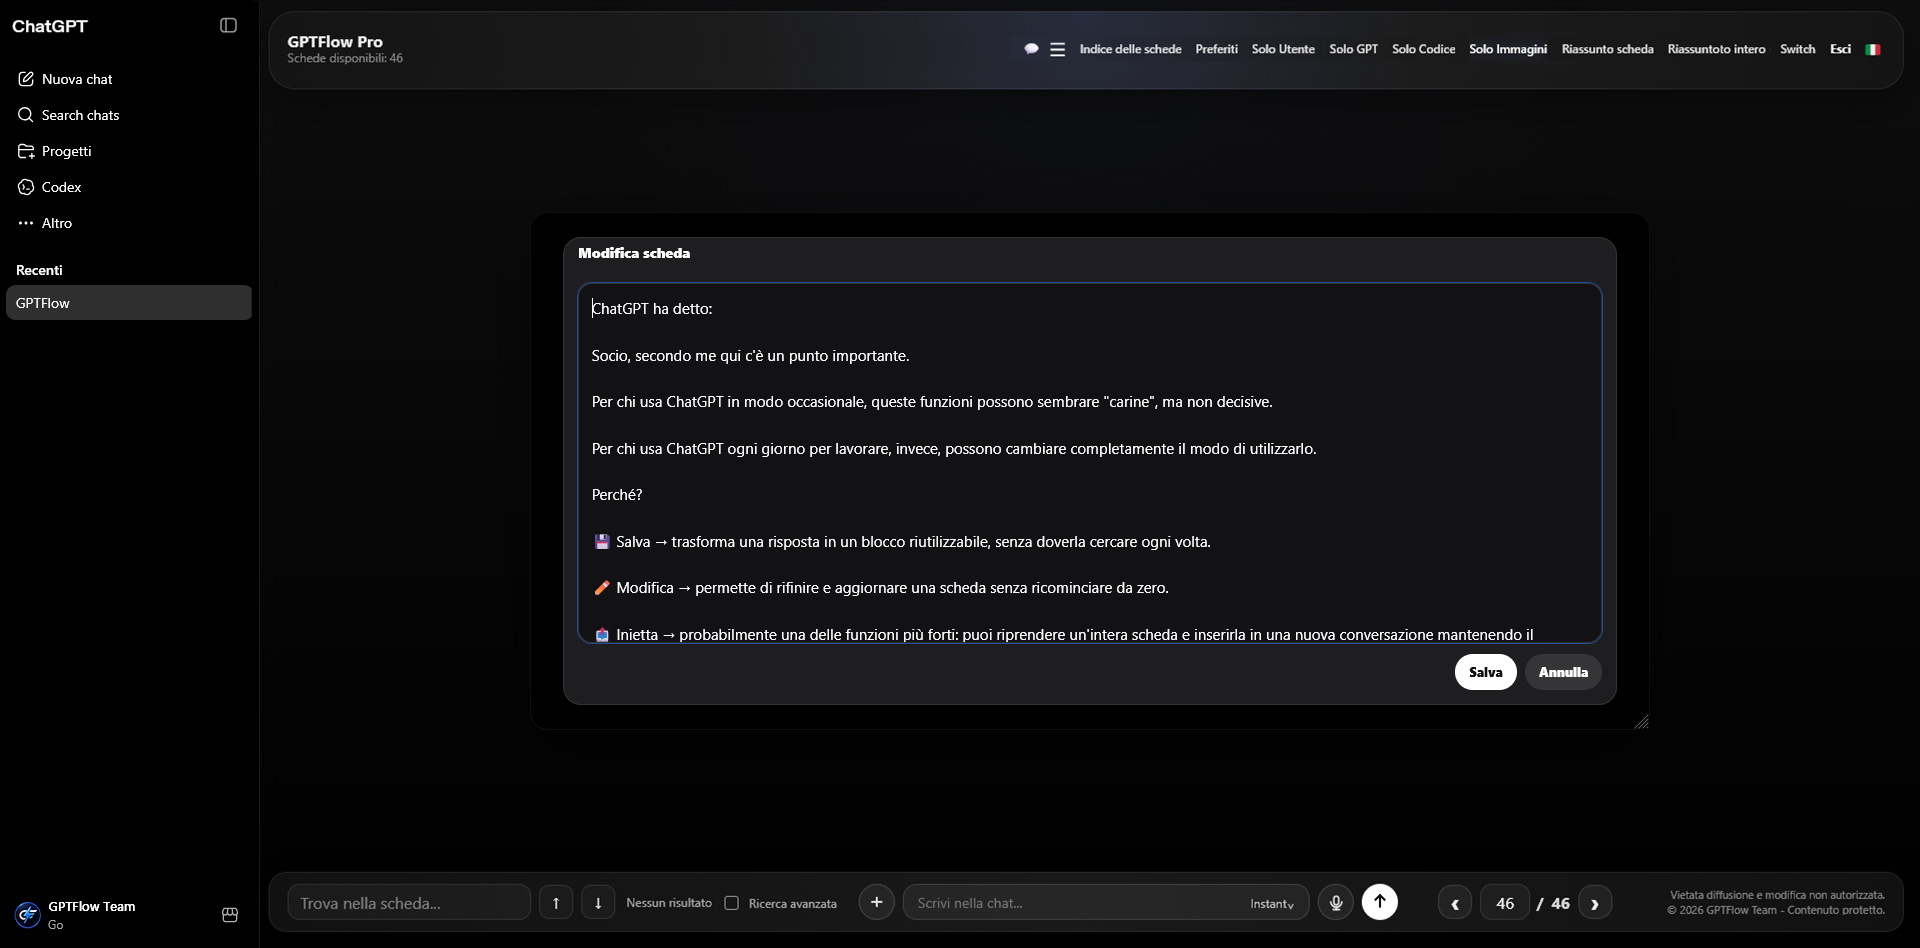Go to previous search result arrow up
The width and height of the screenshot is (1920, 948).
(556, 903)
